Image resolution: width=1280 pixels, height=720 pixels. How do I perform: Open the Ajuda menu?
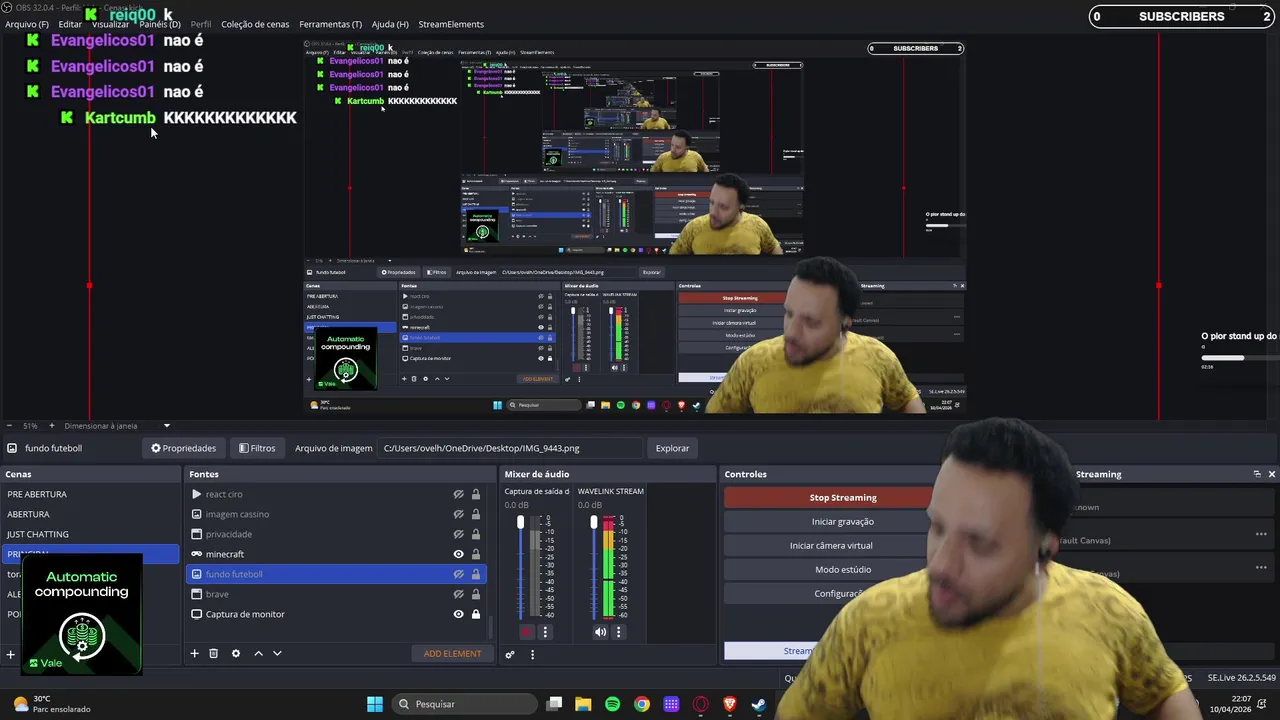[390, 24]
